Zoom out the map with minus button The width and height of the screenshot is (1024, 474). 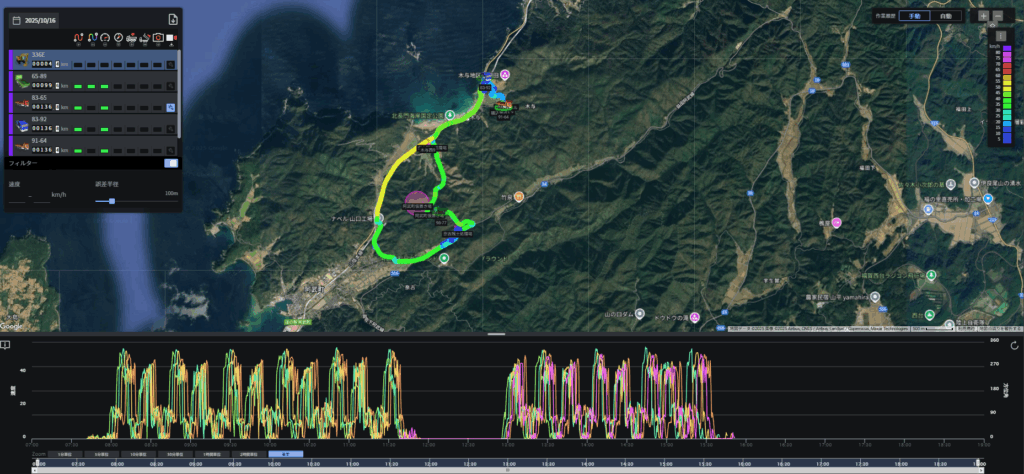(999, 16)
